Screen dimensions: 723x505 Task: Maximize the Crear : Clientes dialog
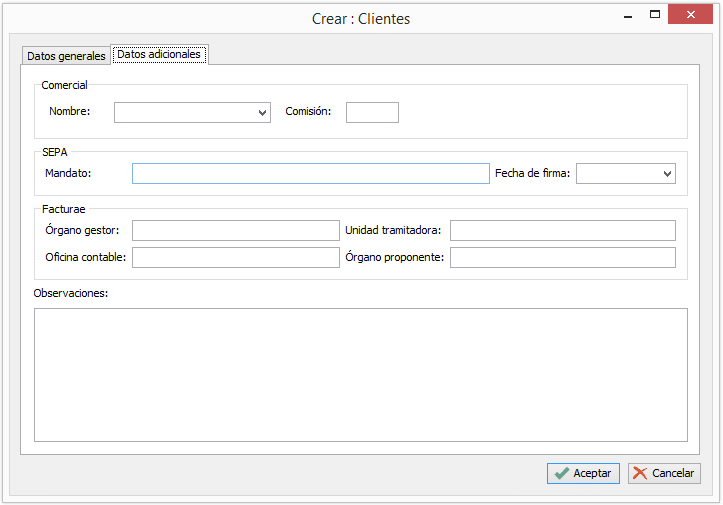tap(655, 15)
